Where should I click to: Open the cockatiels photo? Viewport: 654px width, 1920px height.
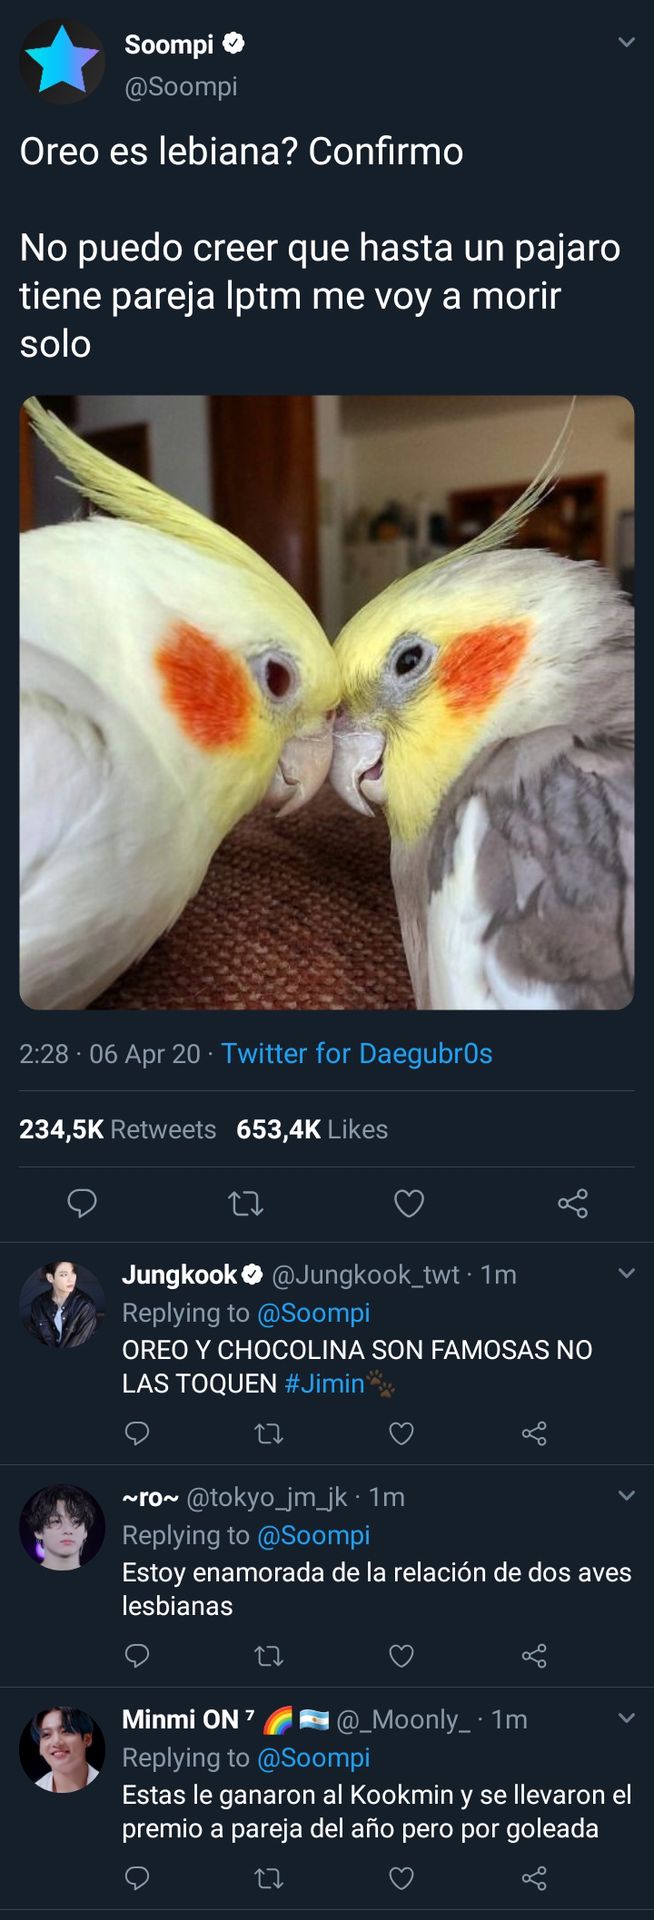(327, 703)
